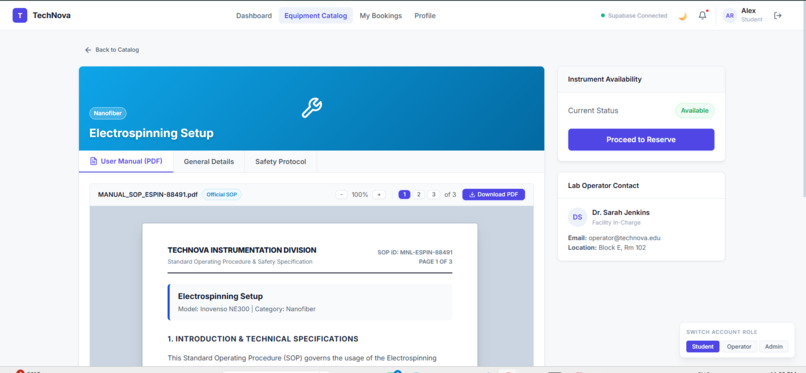Image resolution: width=806 pixels, height=373 pixels.
Task: Zoom out the PDF with minus button
Action: point(341,195)
